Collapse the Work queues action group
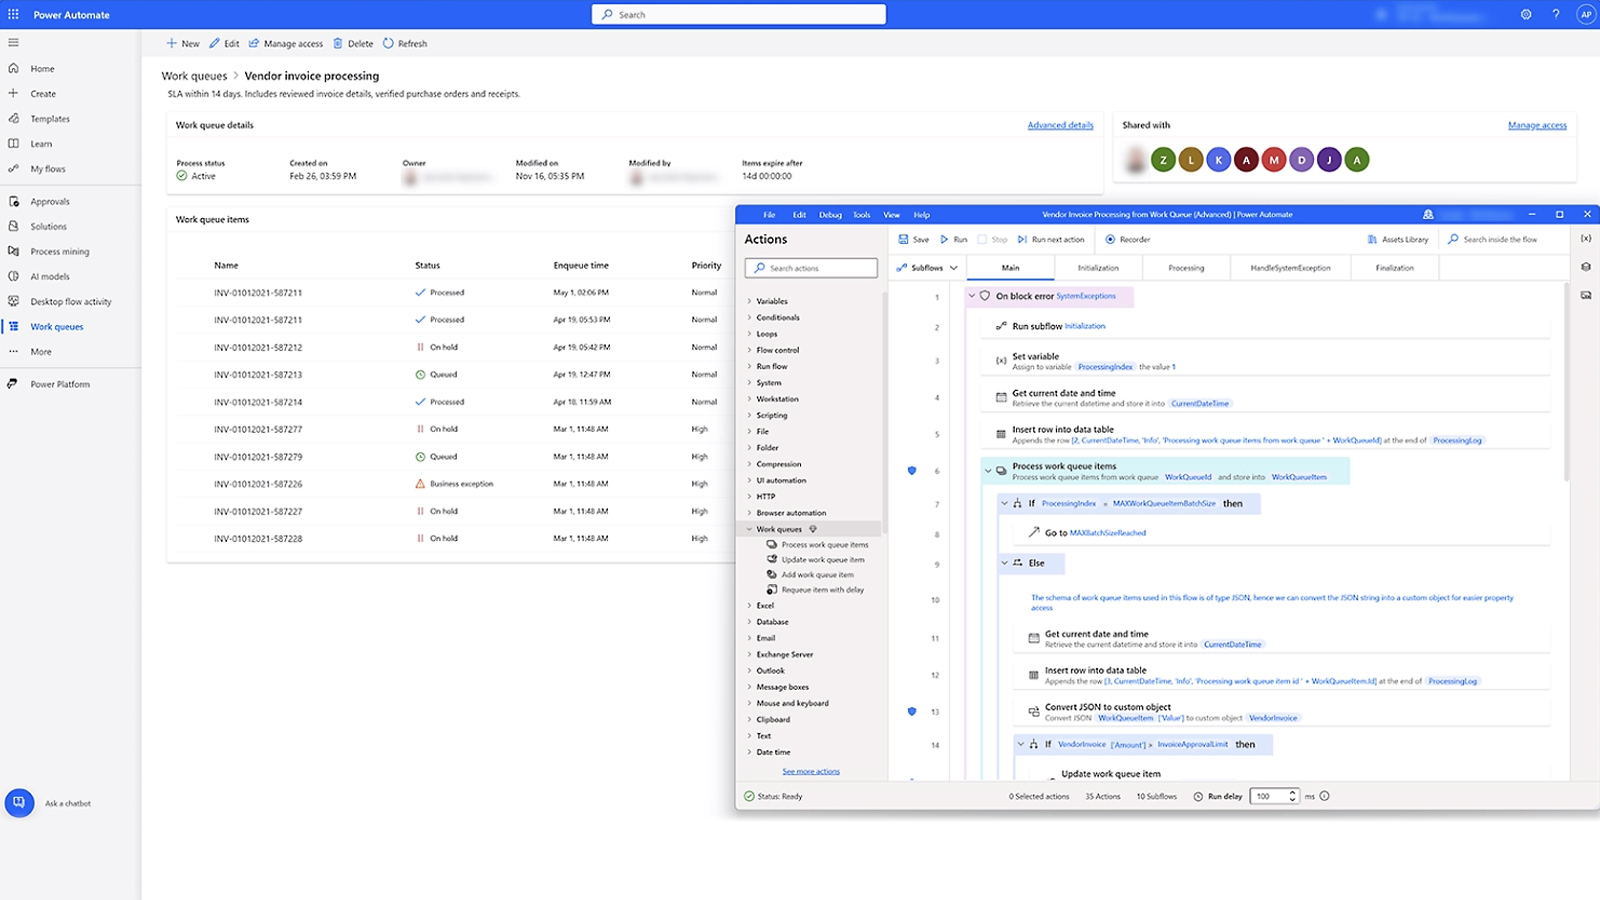1600x900 pixels. tap(750, 529)
